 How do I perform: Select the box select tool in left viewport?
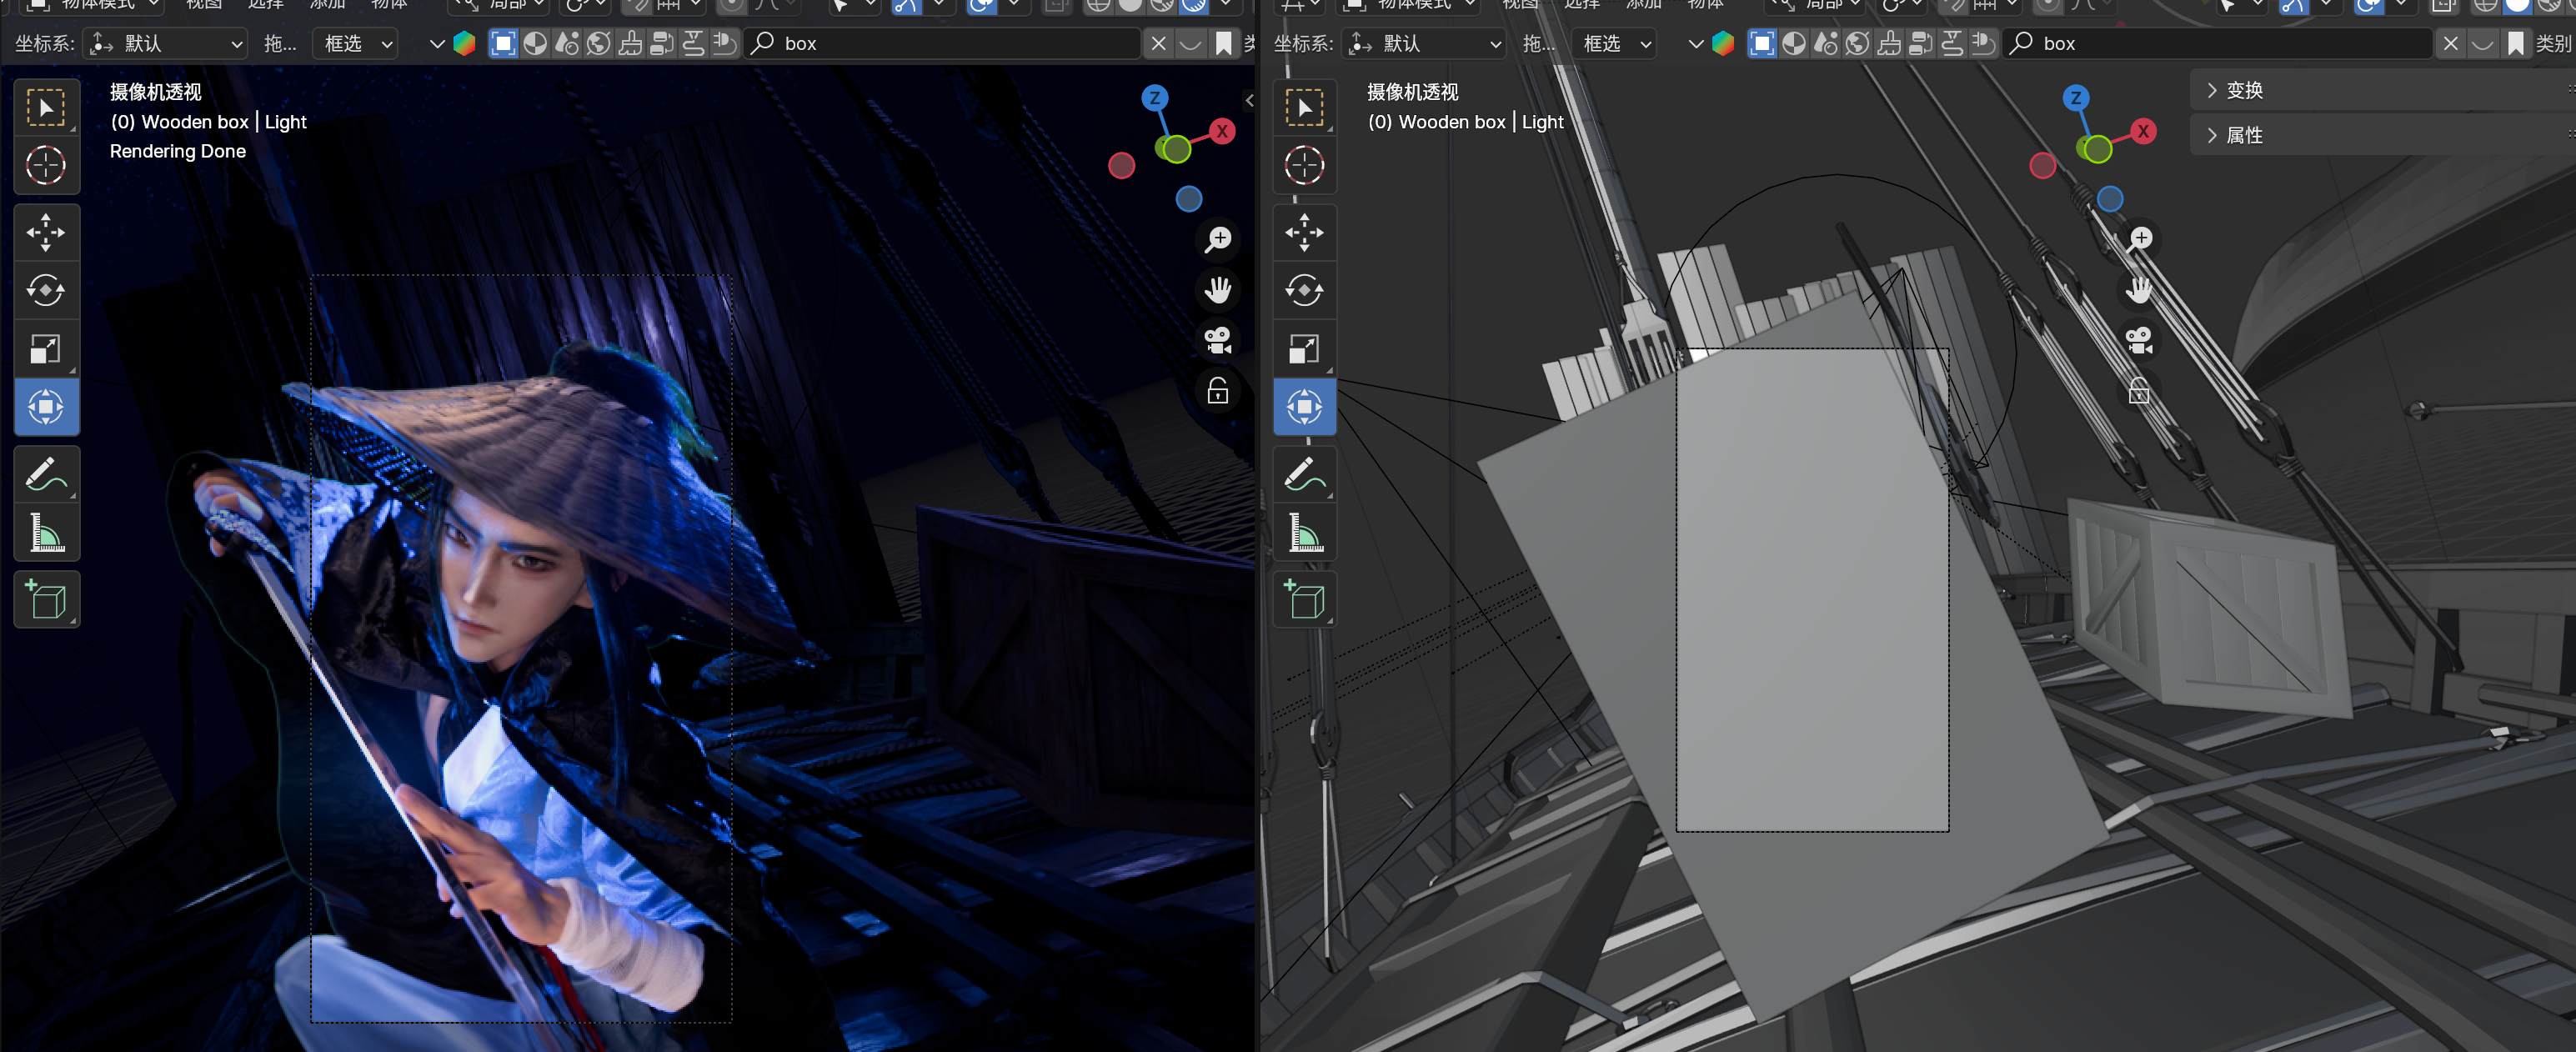click(46, 107)
